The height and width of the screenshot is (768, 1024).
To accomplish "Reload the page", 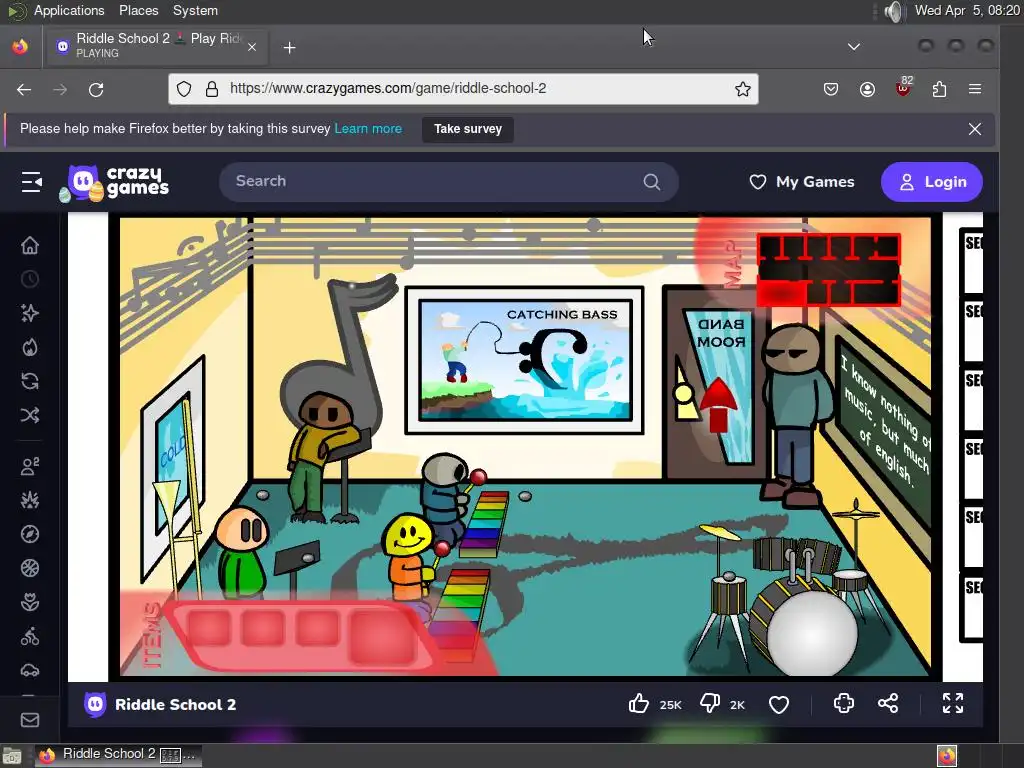I will pos(96,89).
